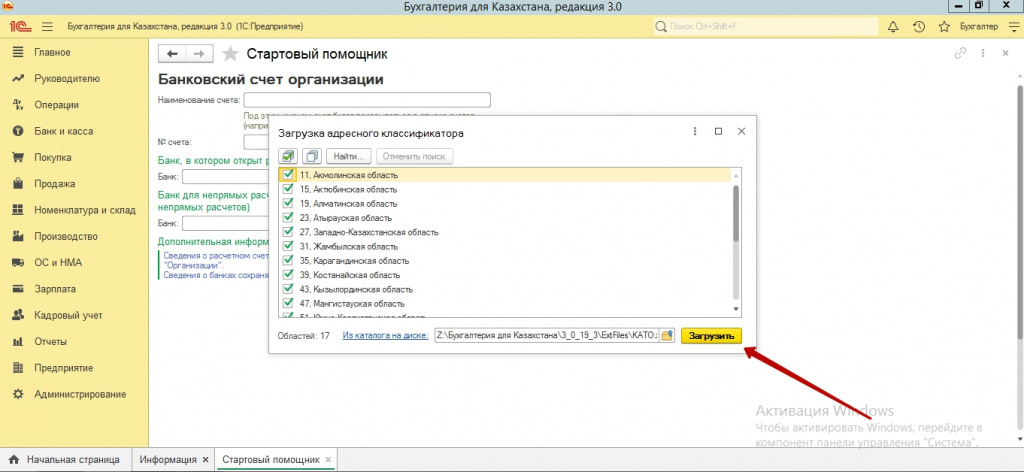The height and width of the screenshot is (472, 1024).
Task: Check all regions toolbar icon
Action: (289, 157)
